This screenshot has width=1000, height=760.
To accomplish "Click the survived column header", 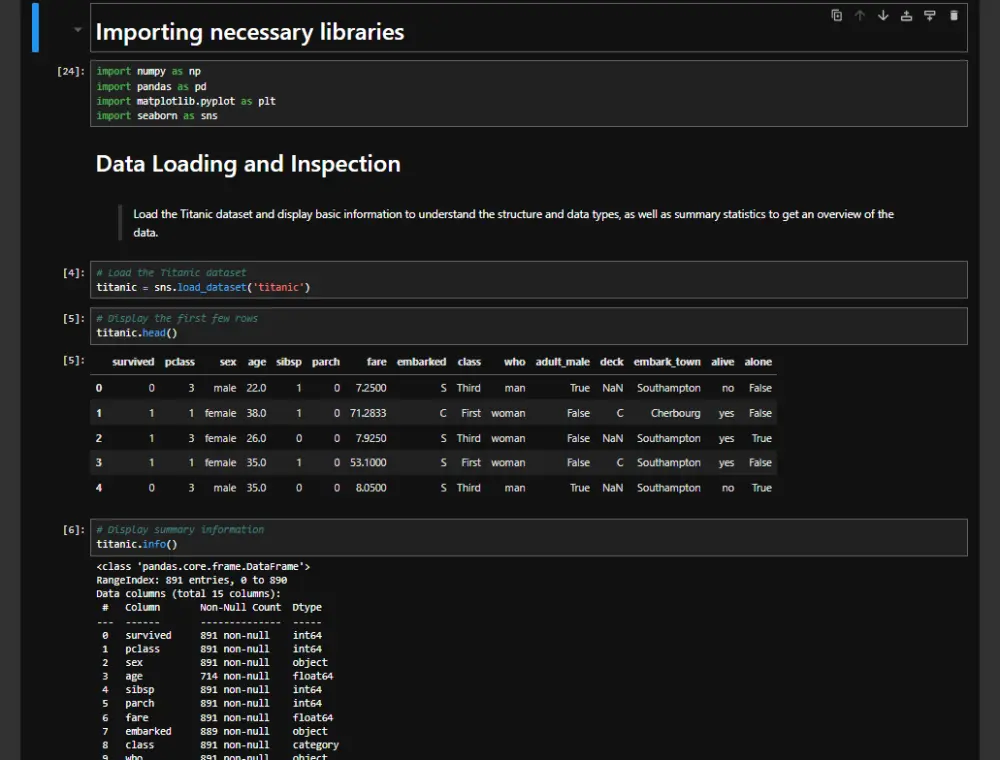I will (x=133, y=362).
